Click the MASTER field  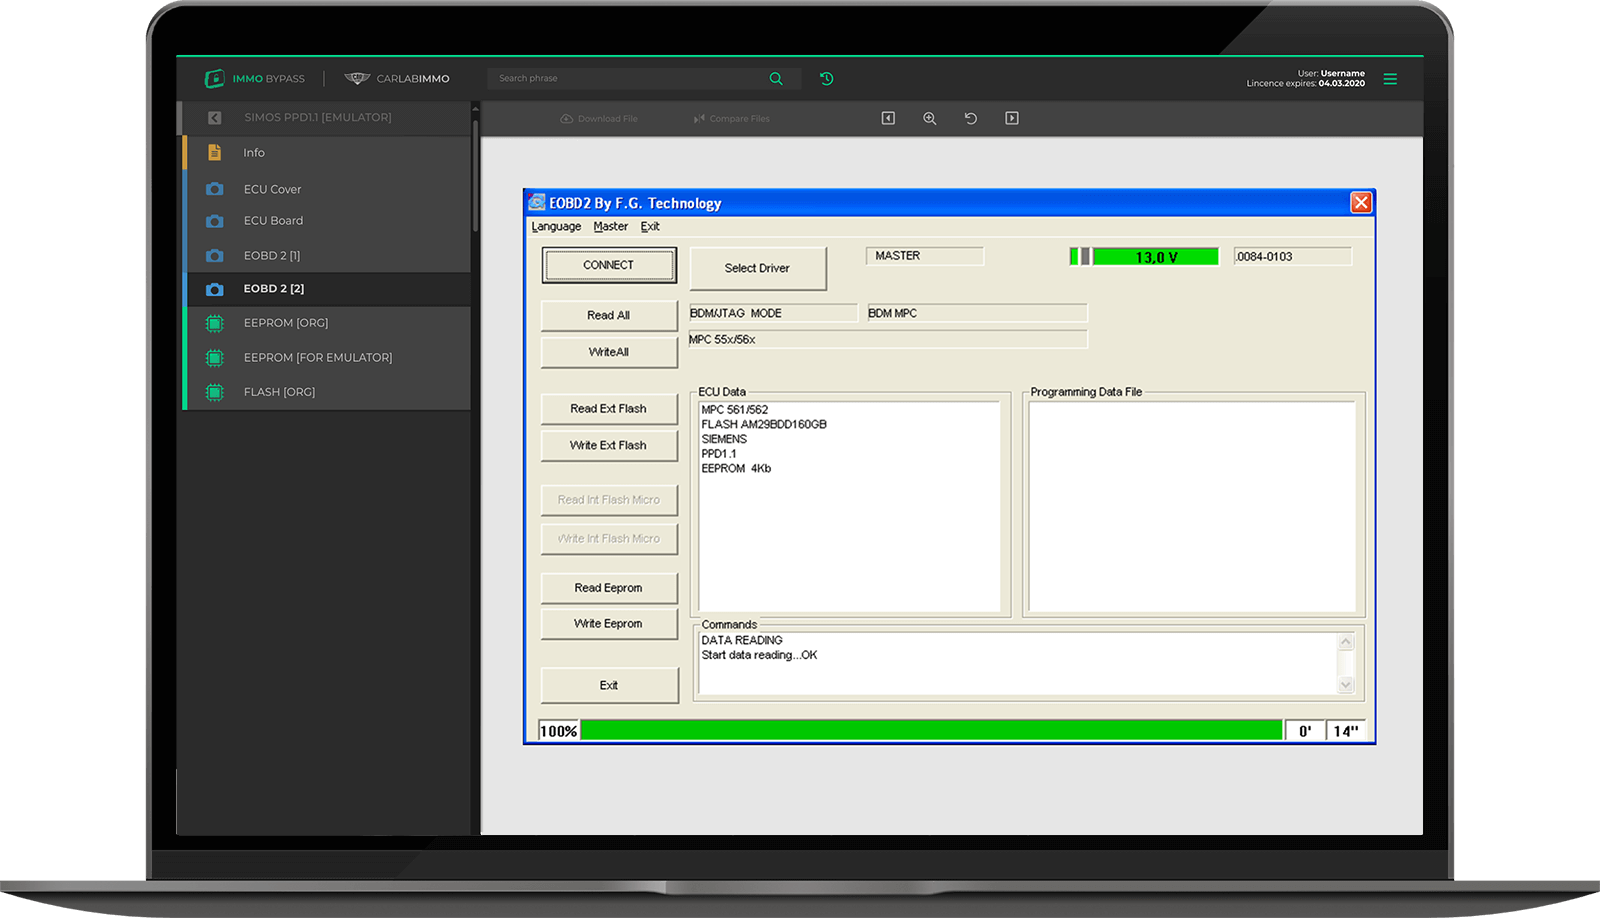coord(925,256)
